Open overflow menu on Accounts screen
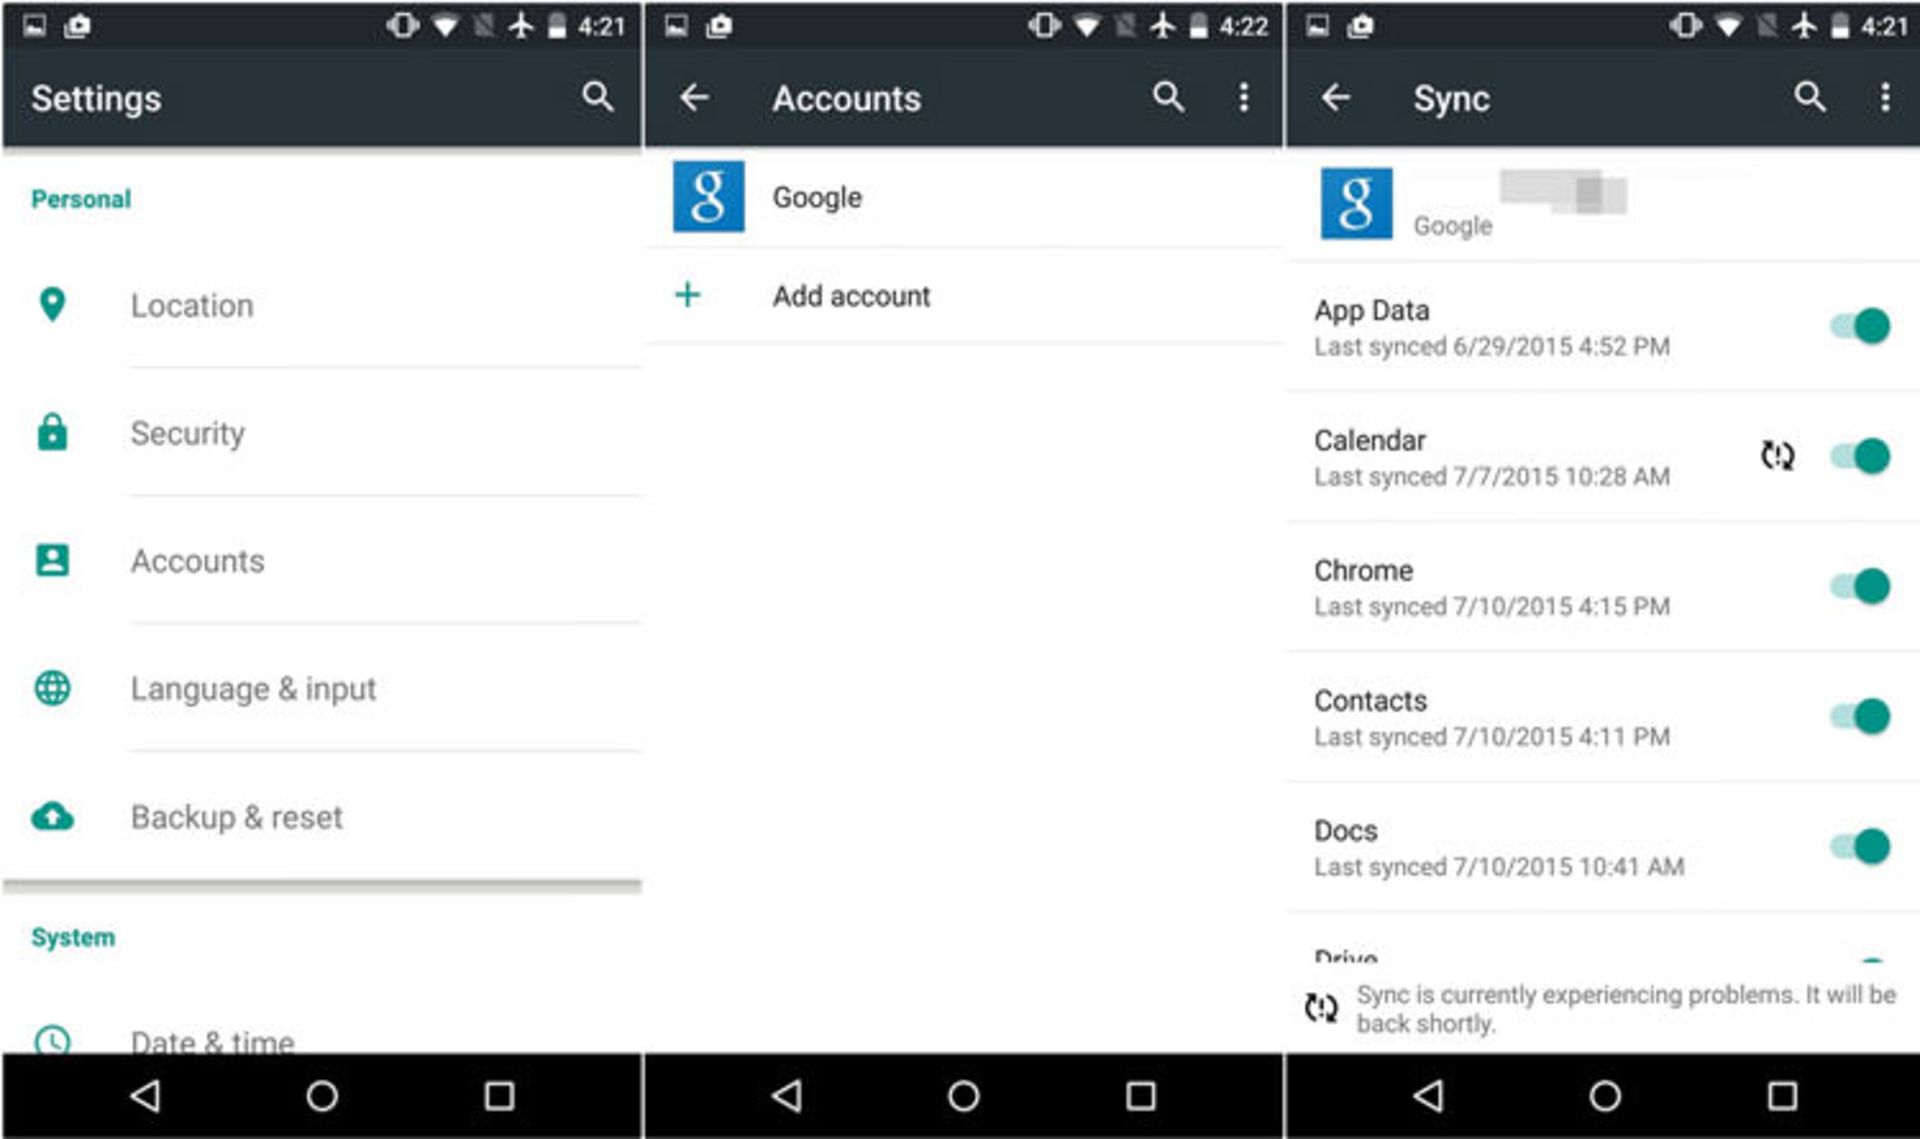 [x=1244, y=97]
